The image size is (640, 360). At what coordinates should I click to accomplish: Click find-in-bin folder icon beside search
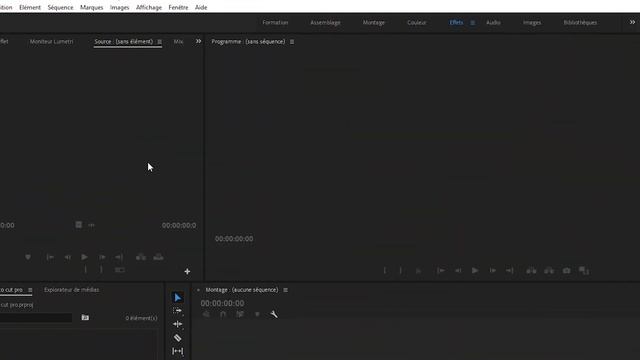coord(85,318)
